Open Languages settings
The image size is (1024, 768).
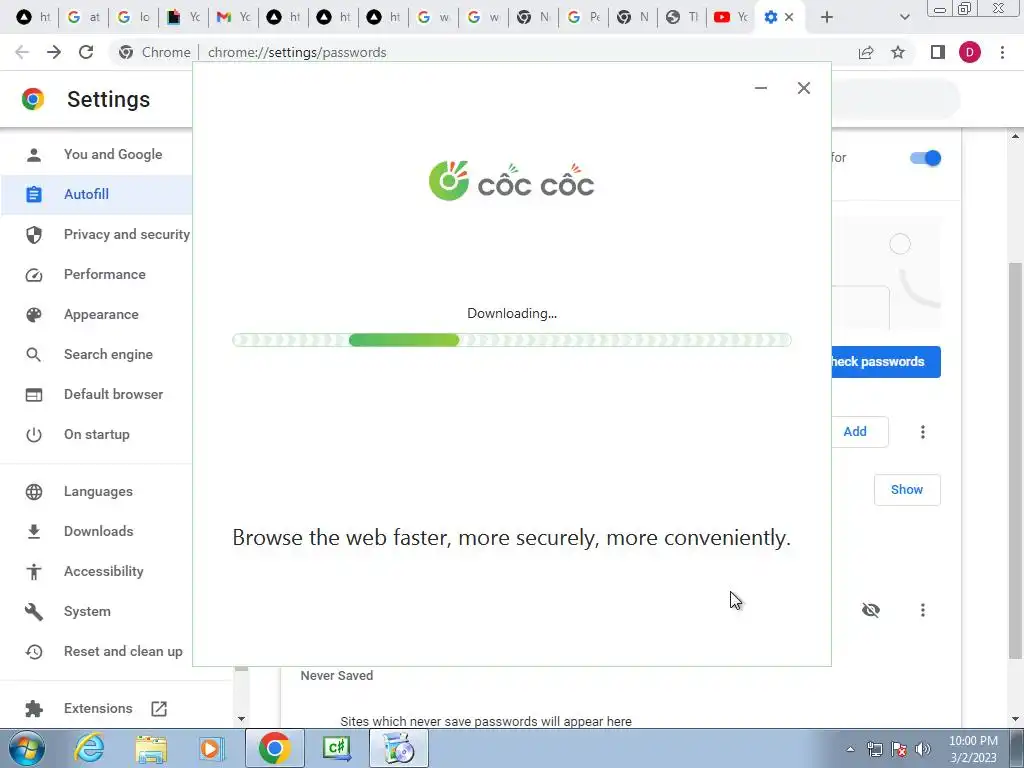point(98,491)
